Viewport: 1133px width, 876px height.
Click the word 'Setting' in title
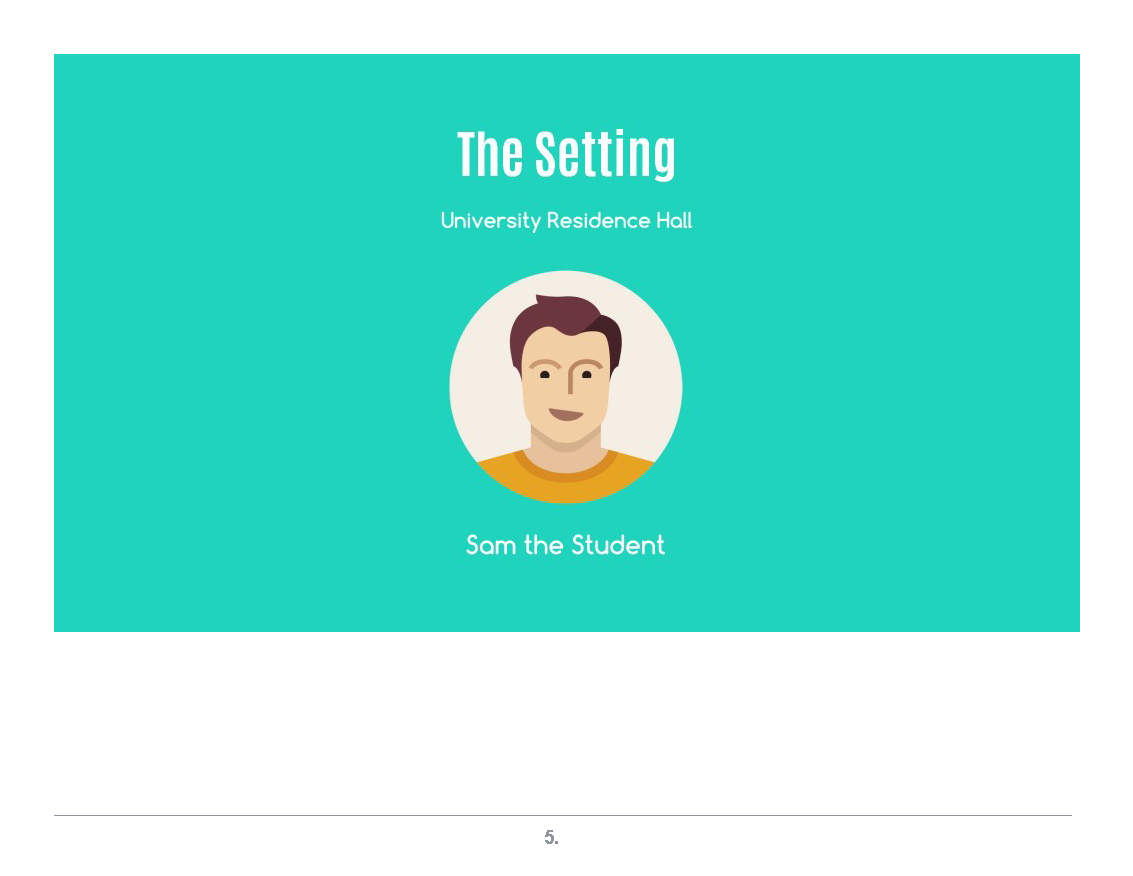coord(606,154)
